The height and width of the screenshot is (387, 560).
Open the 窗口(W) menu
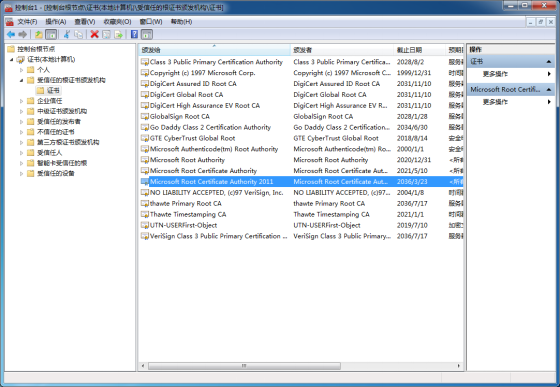click(x=151, y=22)
